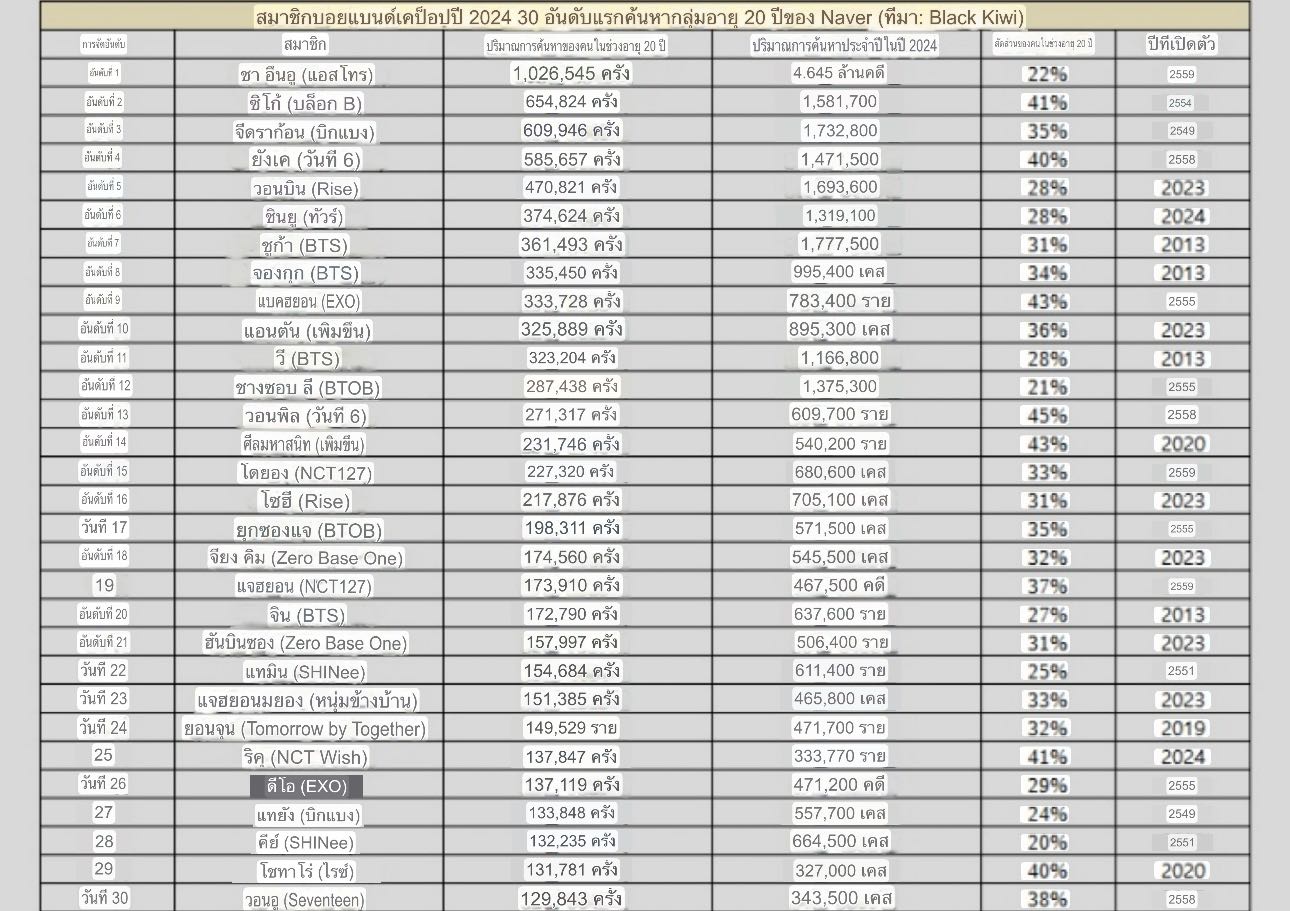
Task: Select the member cell "โชฮี (Rise)"
Action: [x=304, y=501]
